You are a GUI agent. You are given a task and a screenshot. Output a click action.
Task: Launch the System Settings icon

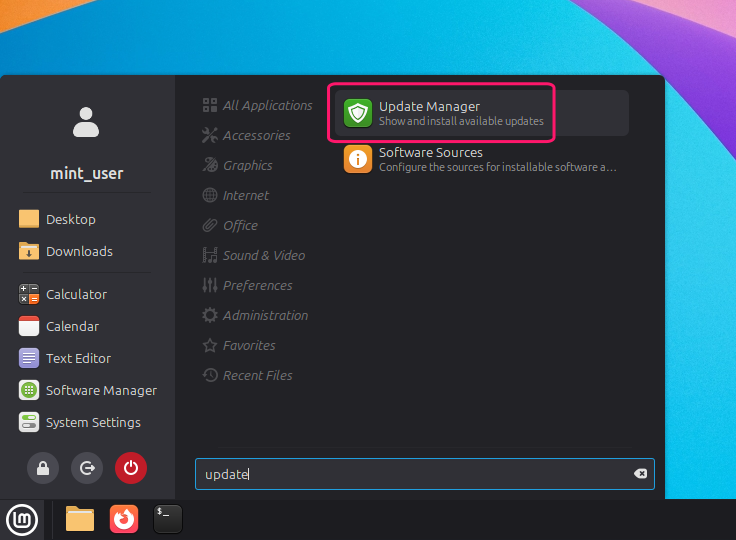tap(29, 422)
